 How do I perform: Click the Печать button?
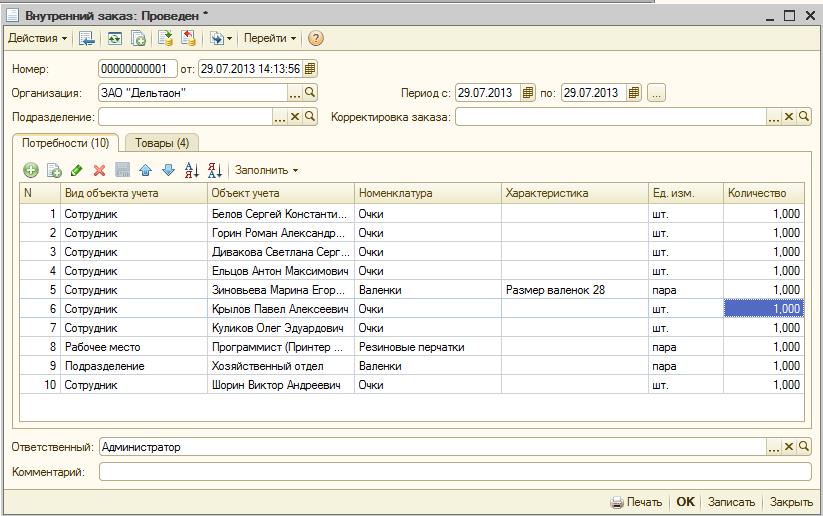(x=636, y=502)
